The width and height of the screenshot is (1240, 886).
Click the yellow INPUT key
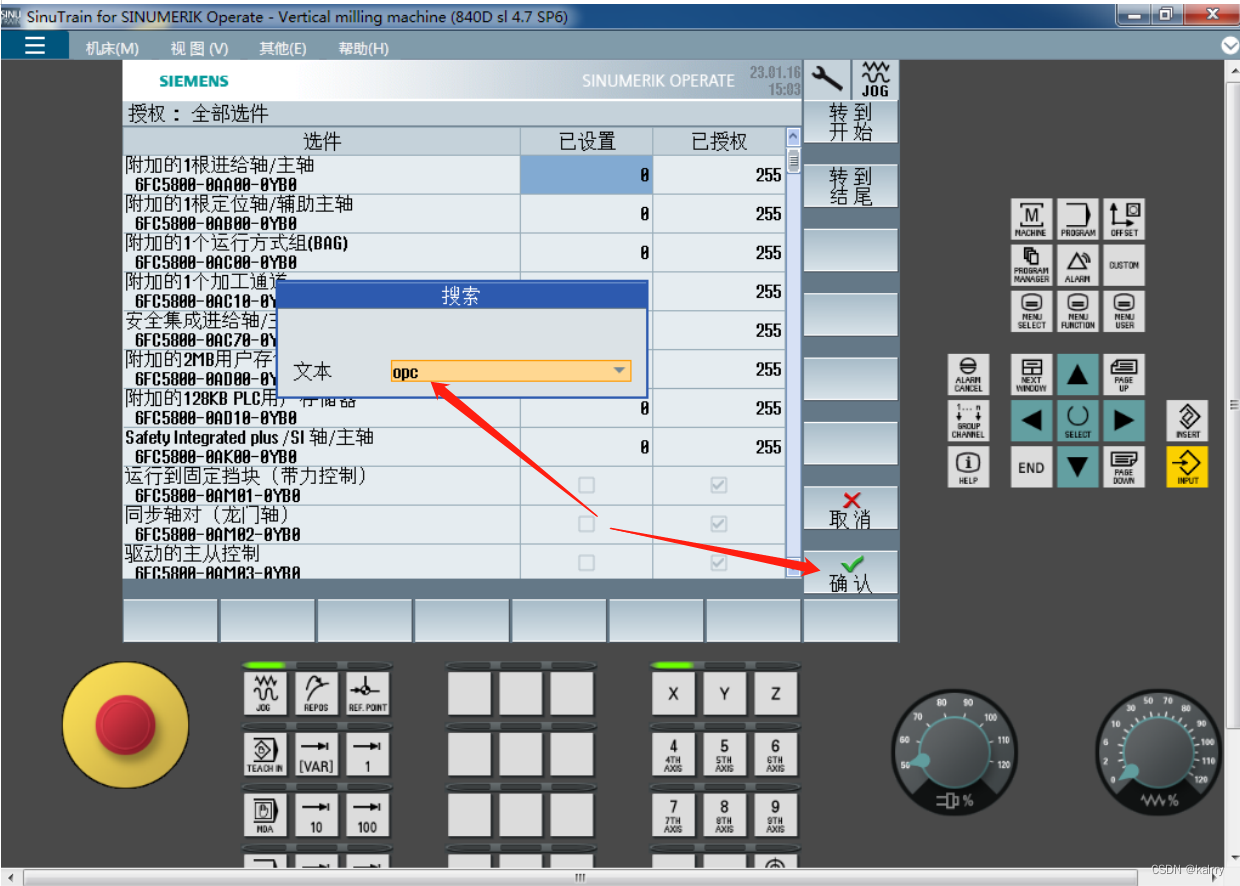point(1188,466)
